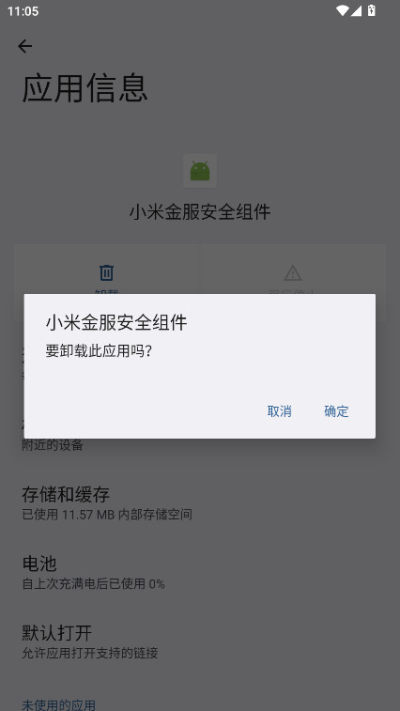
Task: Tap the cellular signal icon
Action: pos(356,10)
